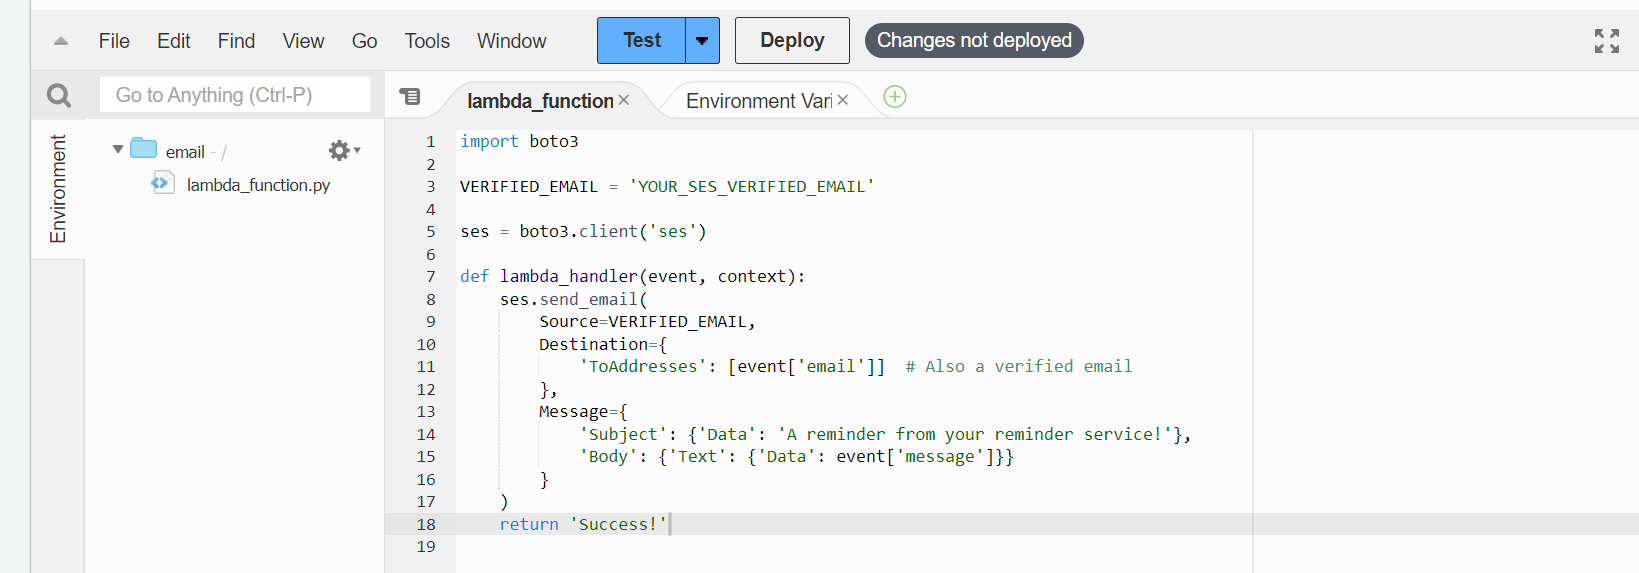Click the fullscreen expand icon
The image size is (1639, 573).
[1606, 41]
